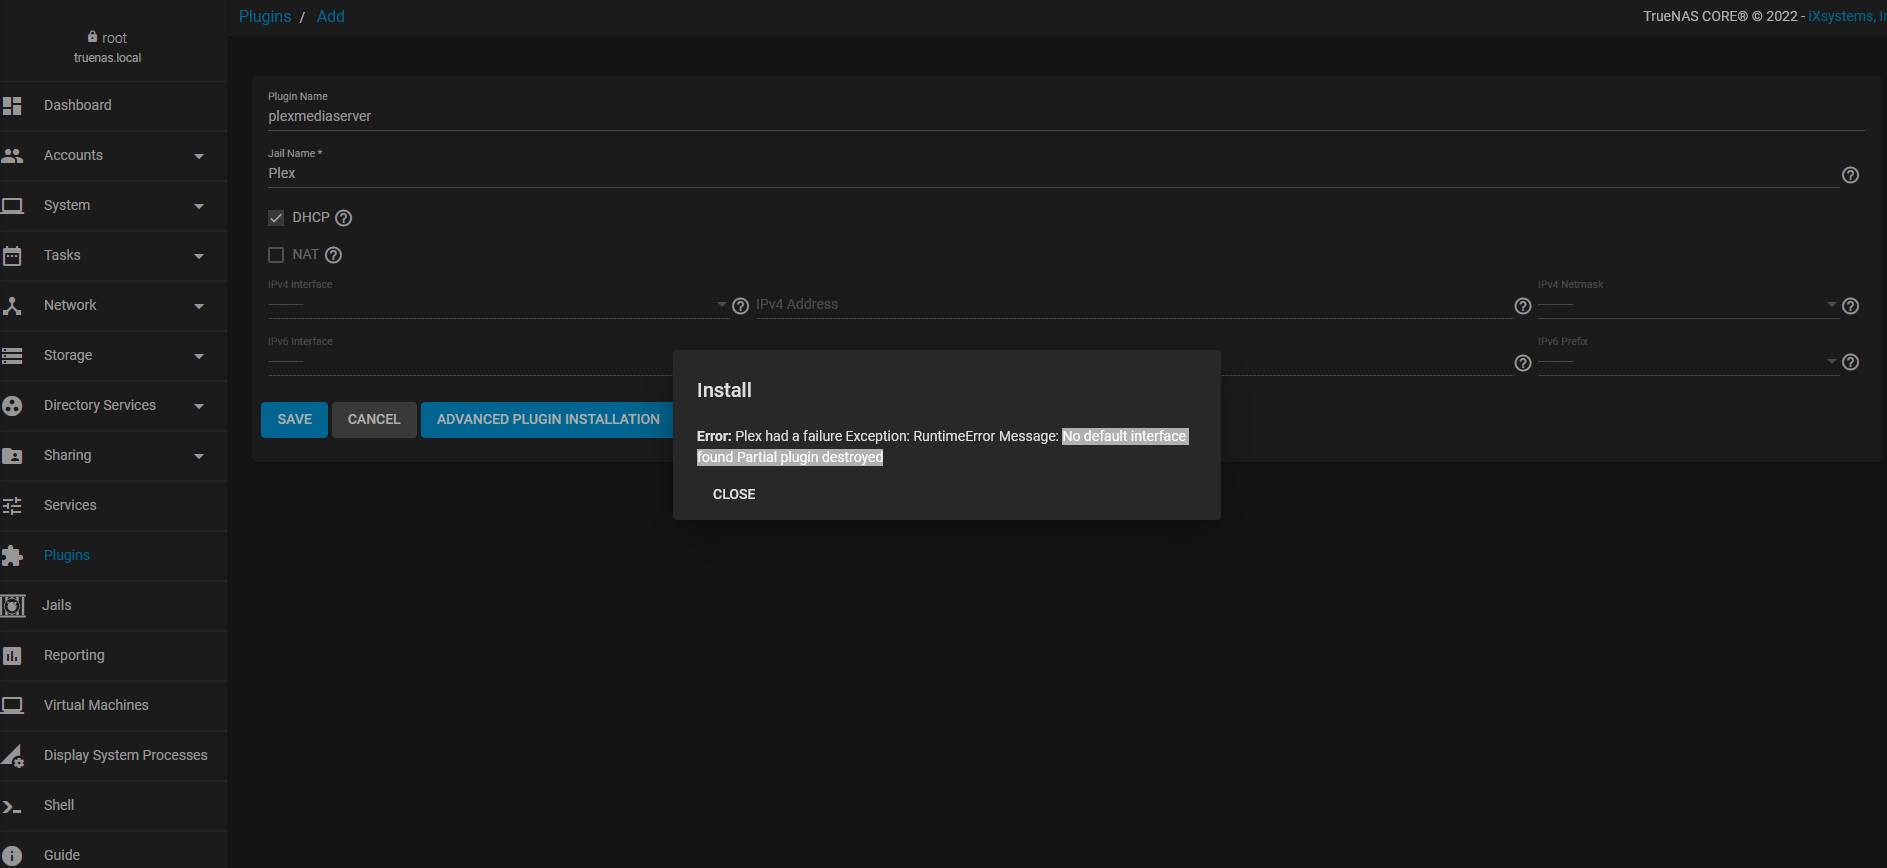Expand the Accounts menu arrow
This screenshot has width=1887, height=868.
click(199, 156)
